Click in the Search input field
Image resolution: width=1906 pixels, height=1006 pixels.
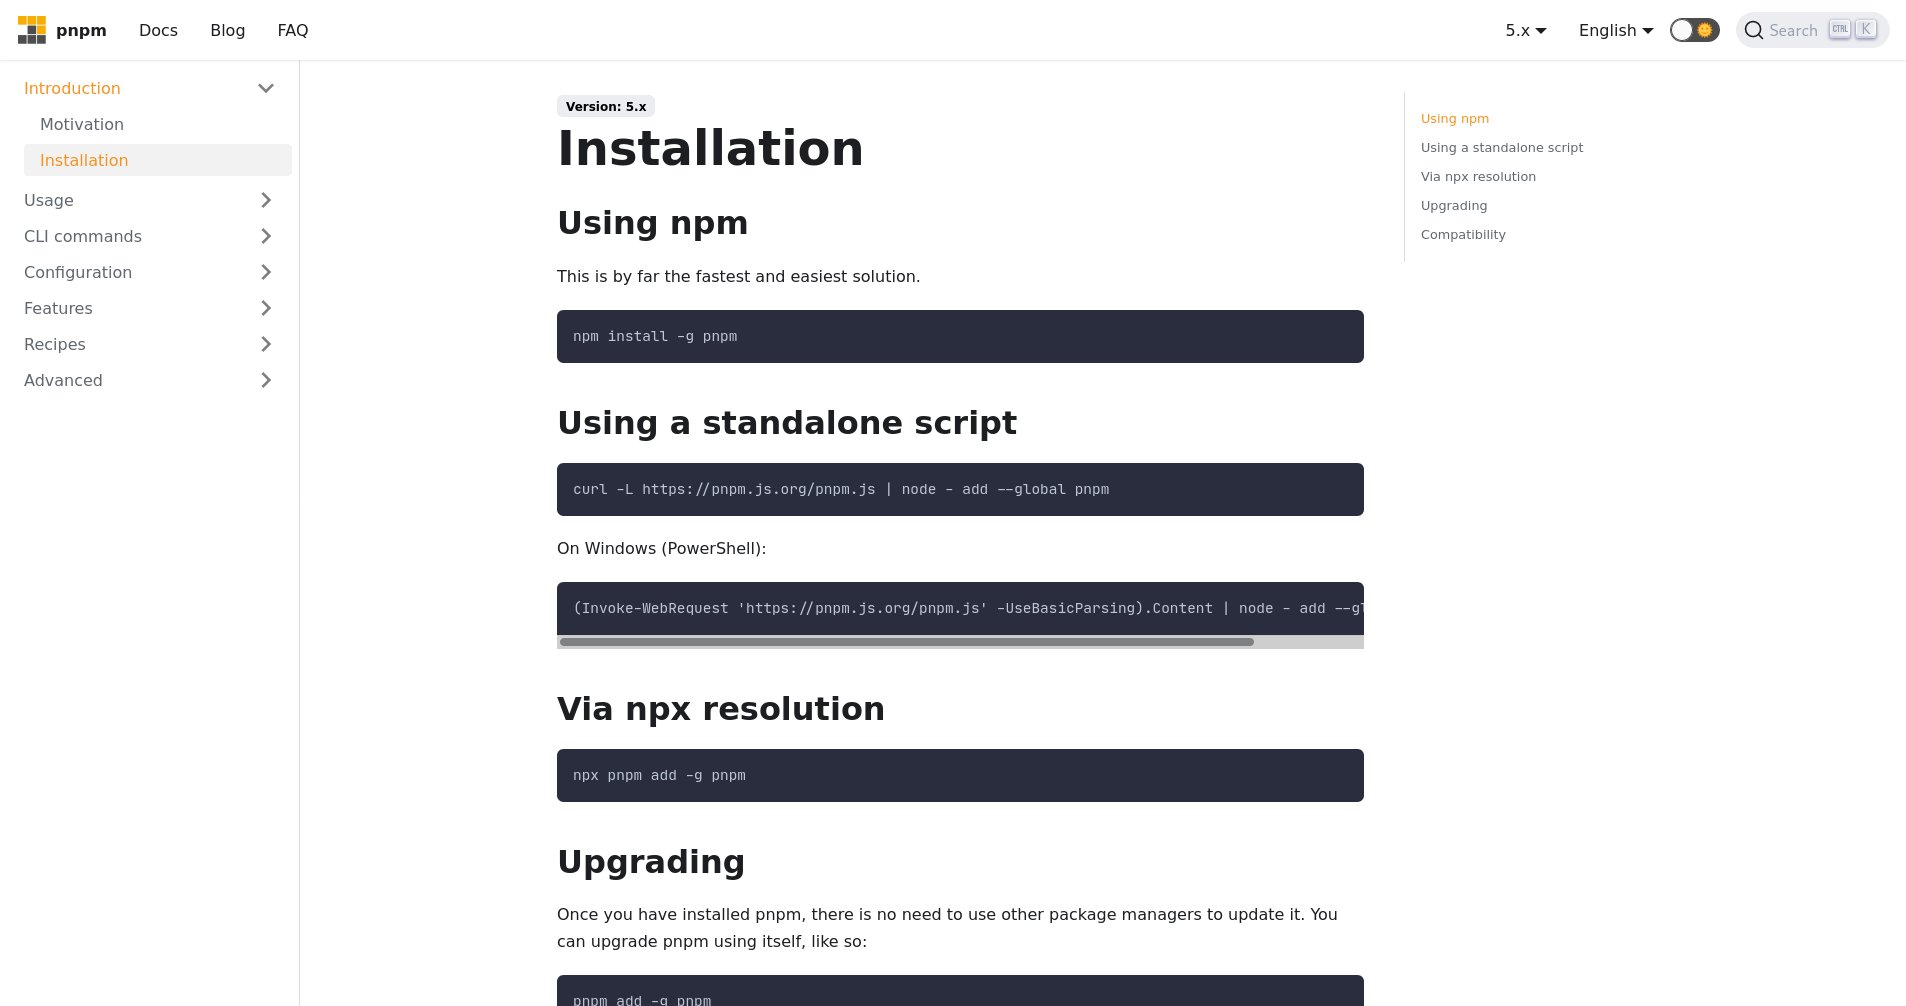pyautogui.click(x=1812, y=30)
